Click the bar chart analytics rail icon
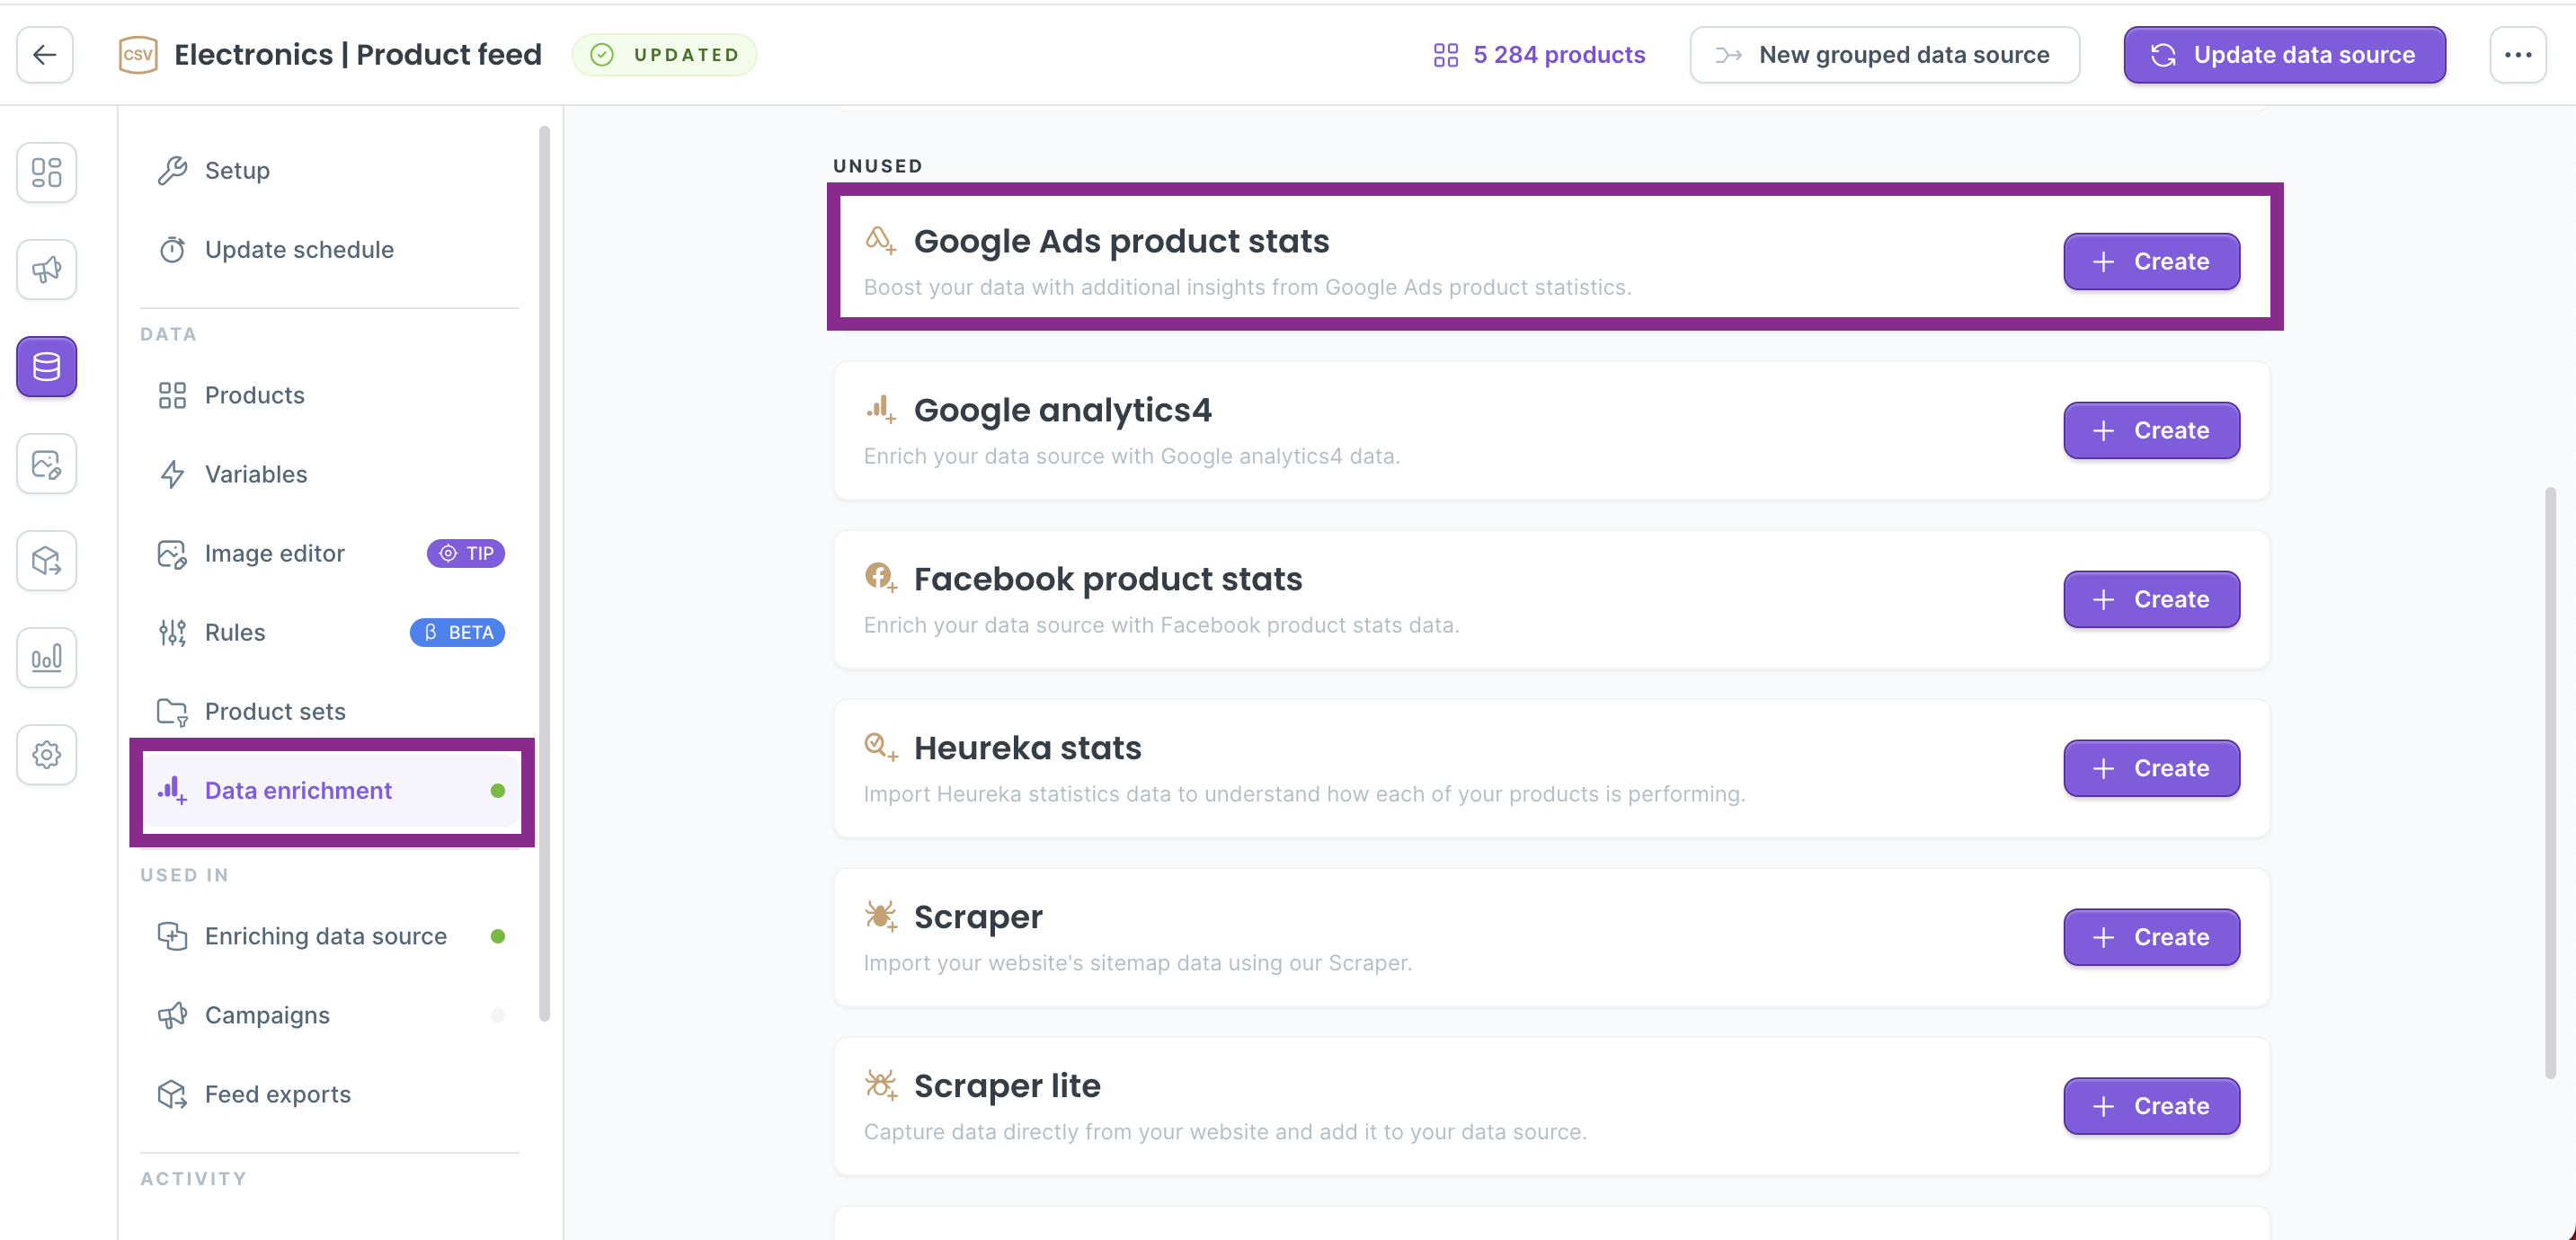This screenshot has height=1240, width=2576. tap(46, 657)
